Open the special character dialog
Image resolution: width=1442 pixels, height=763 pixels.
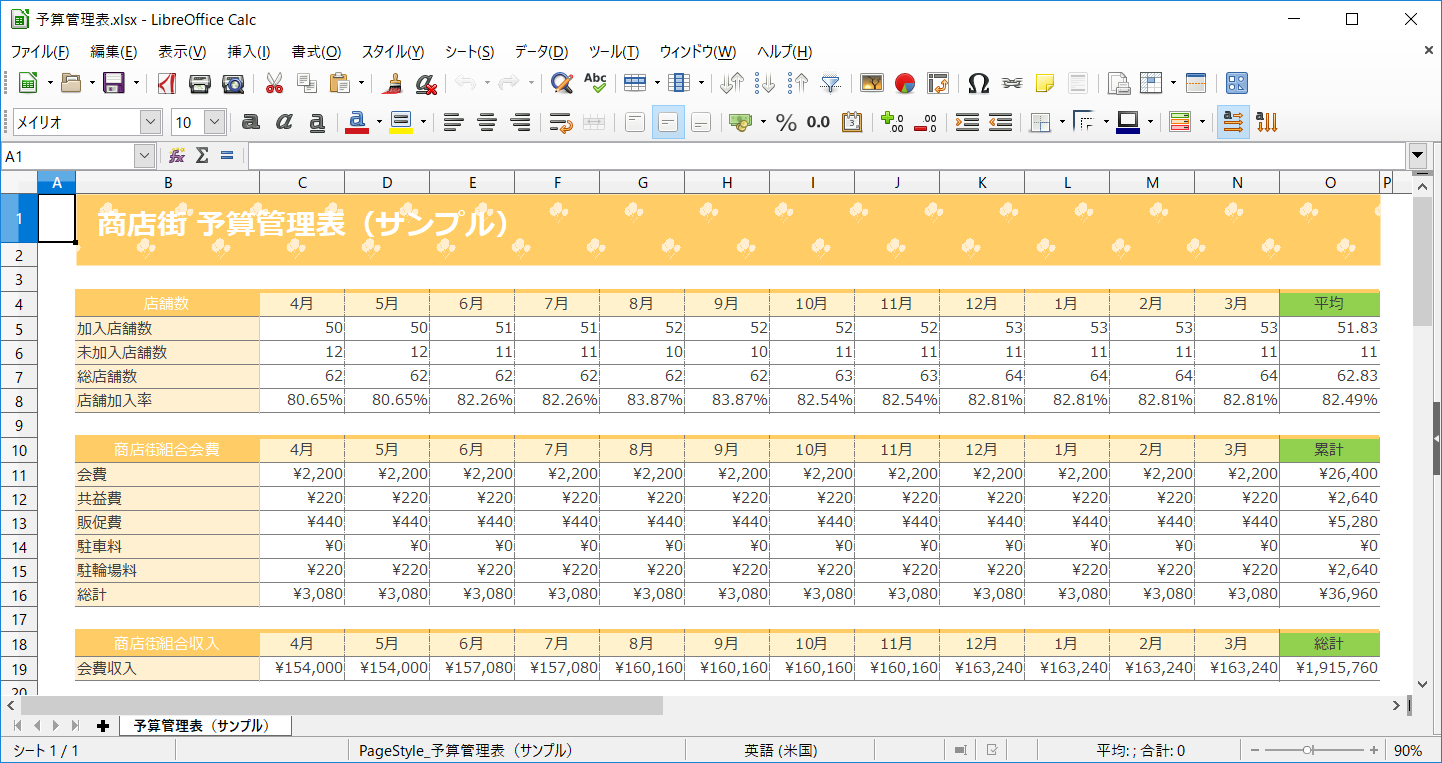click(978, 83)
